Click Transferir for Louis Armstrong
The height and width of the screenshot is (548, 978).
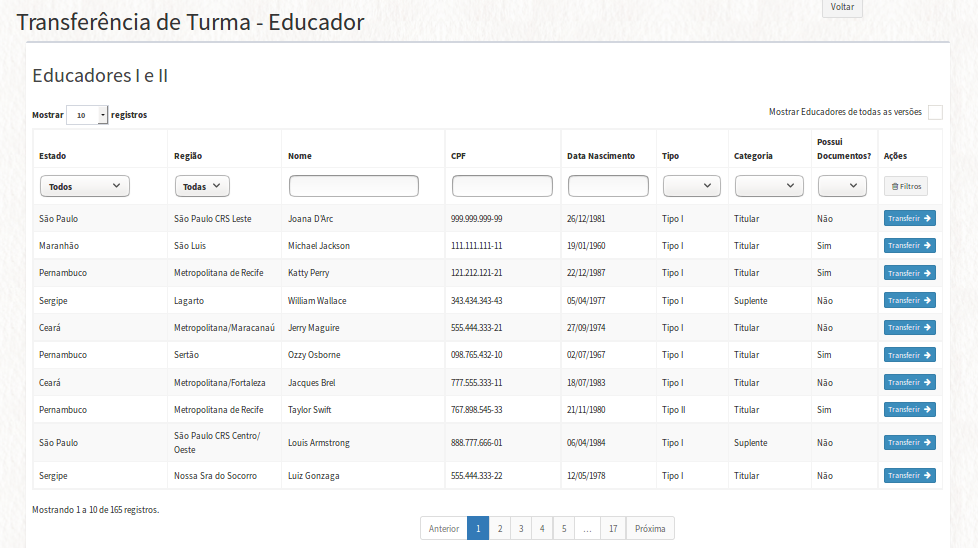point(909,443)
